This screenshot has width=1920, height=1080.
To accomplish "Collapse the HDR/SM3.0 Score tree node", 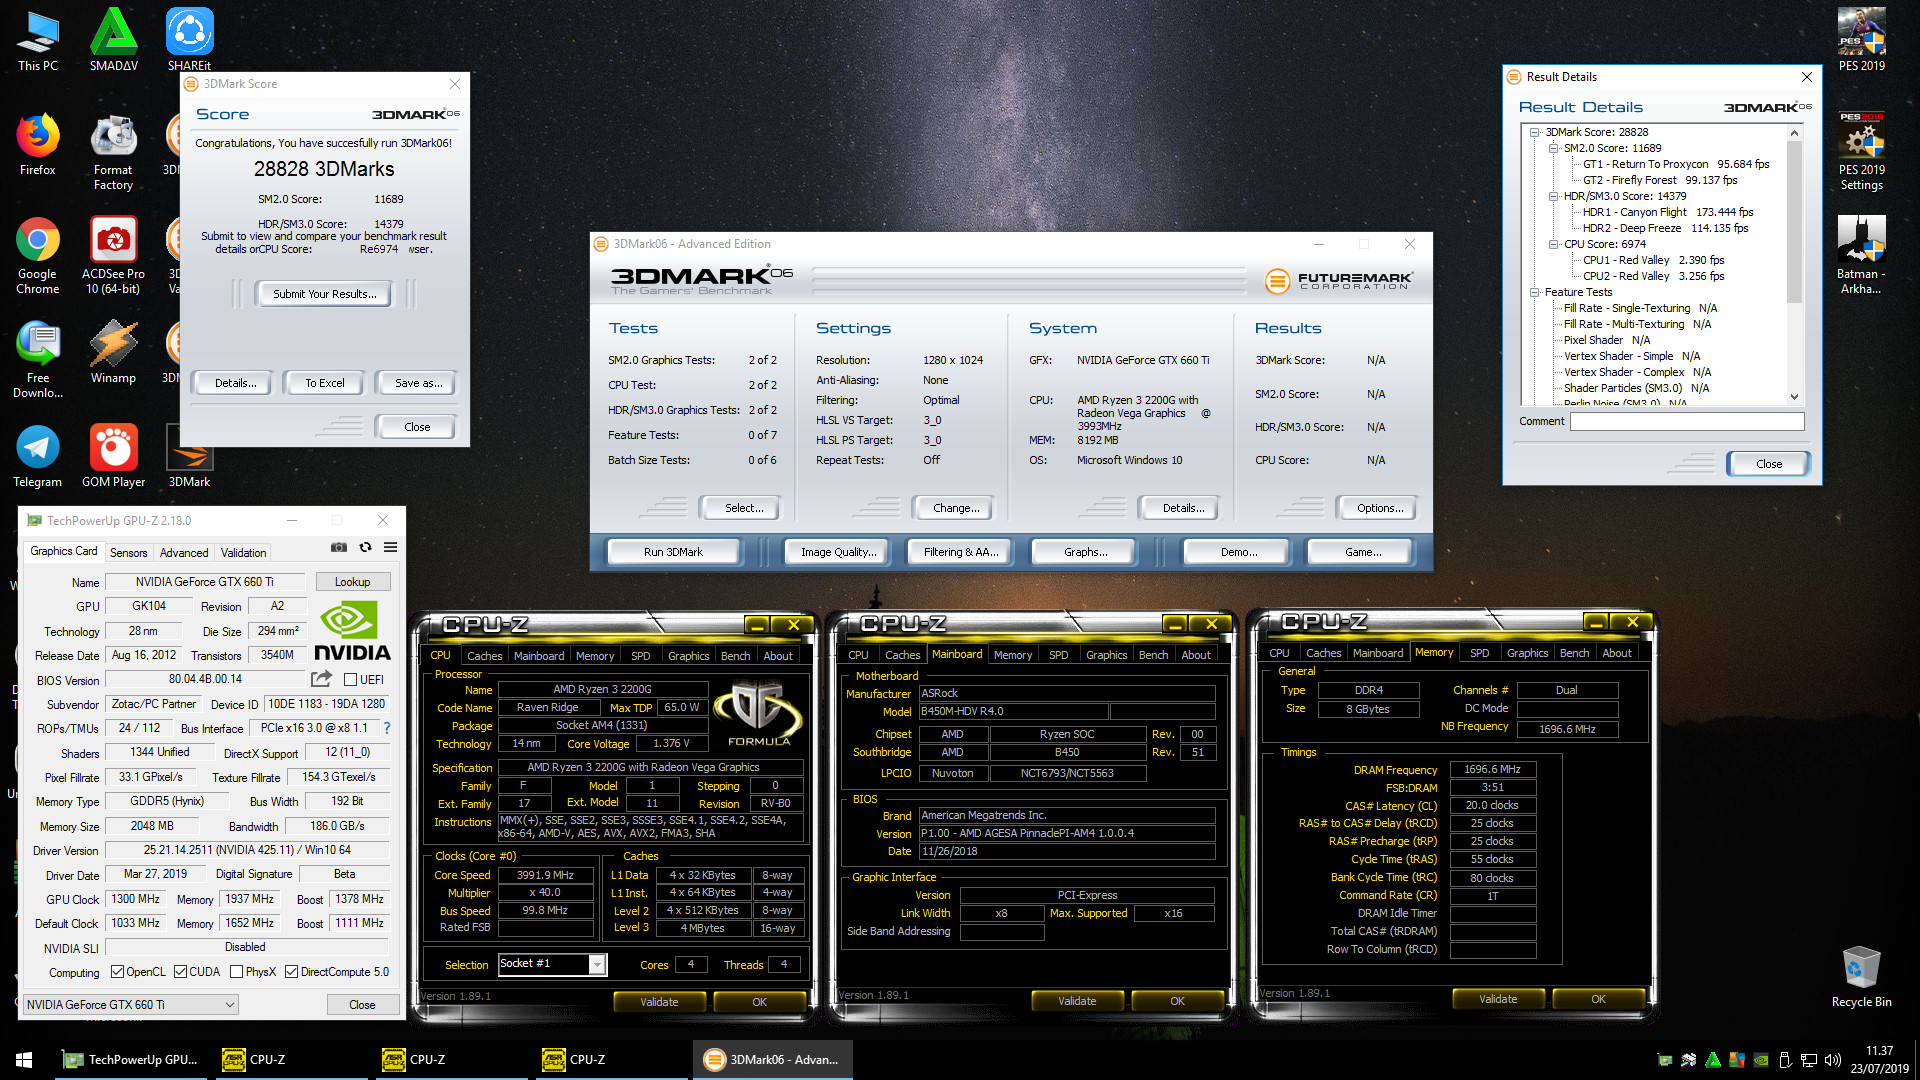I will pos(1553,196).
